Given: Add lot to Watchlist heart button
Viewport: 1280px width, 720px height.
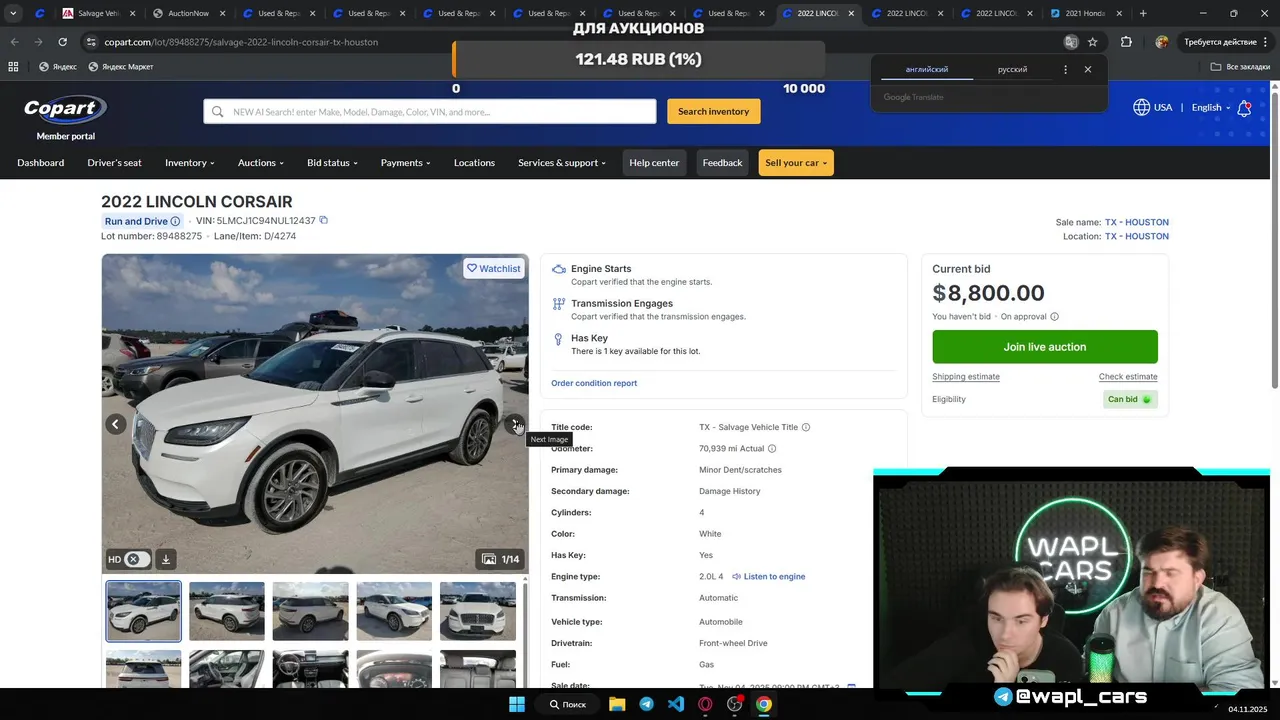Looking at the screenshot, I should (x=494, y=268).
